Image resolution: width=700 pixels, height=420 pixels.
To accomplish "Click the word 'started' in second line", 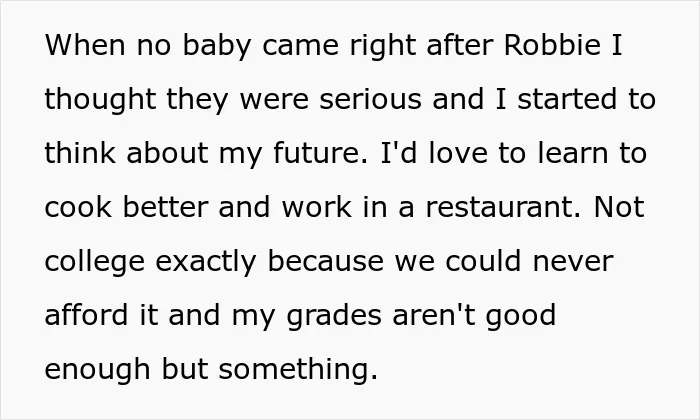I will 567,99.
